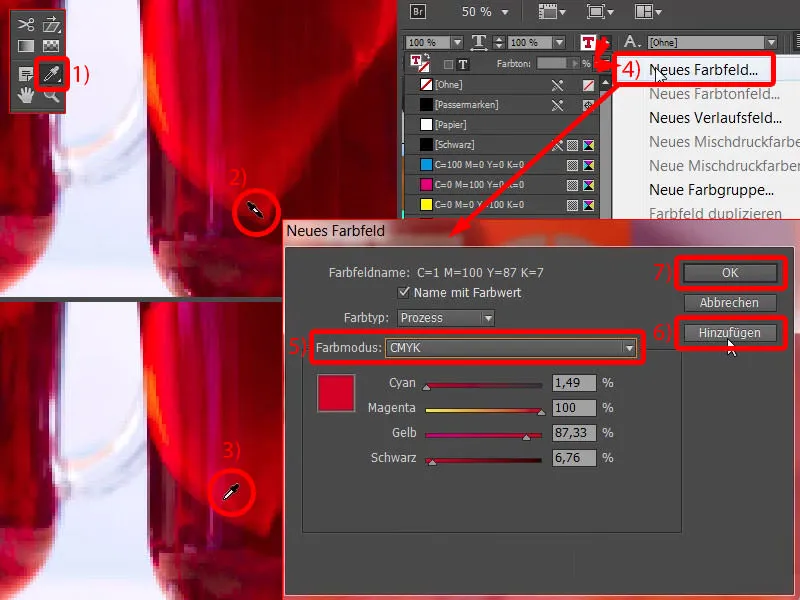Open the 50 % zoom level dropdown

pos(505,12)
